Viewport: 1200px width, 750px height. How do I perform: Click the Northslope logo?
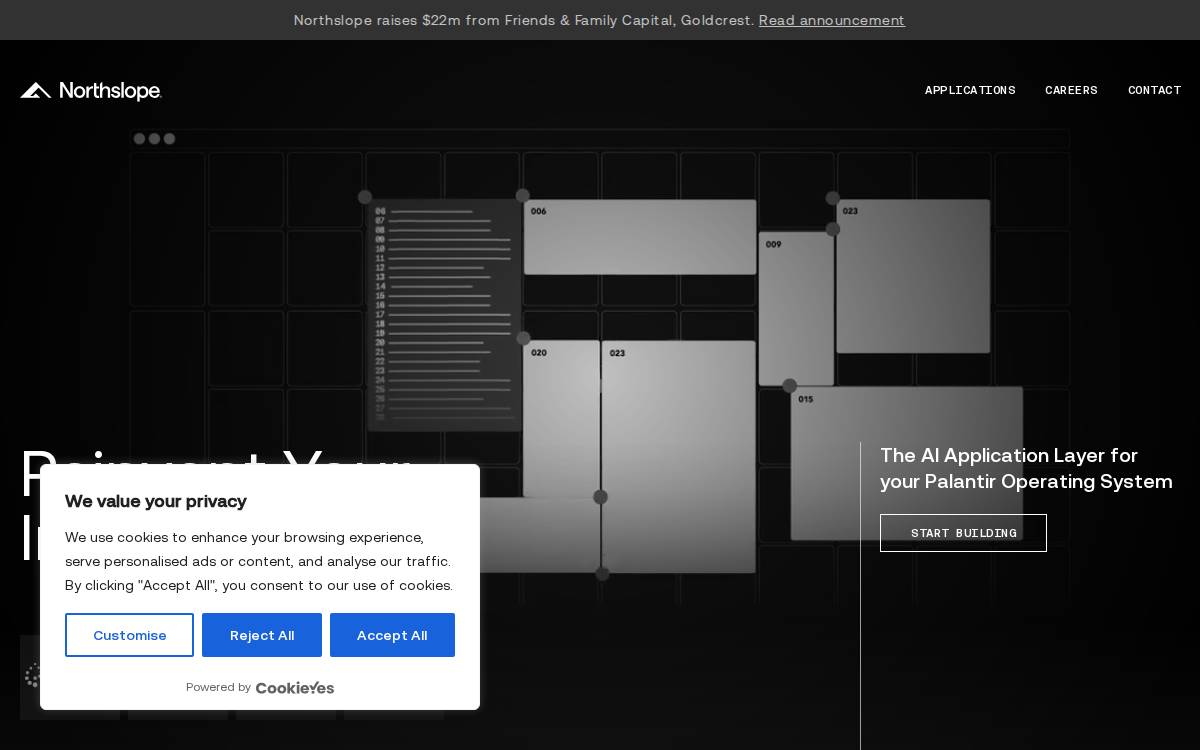pos(91,91)
